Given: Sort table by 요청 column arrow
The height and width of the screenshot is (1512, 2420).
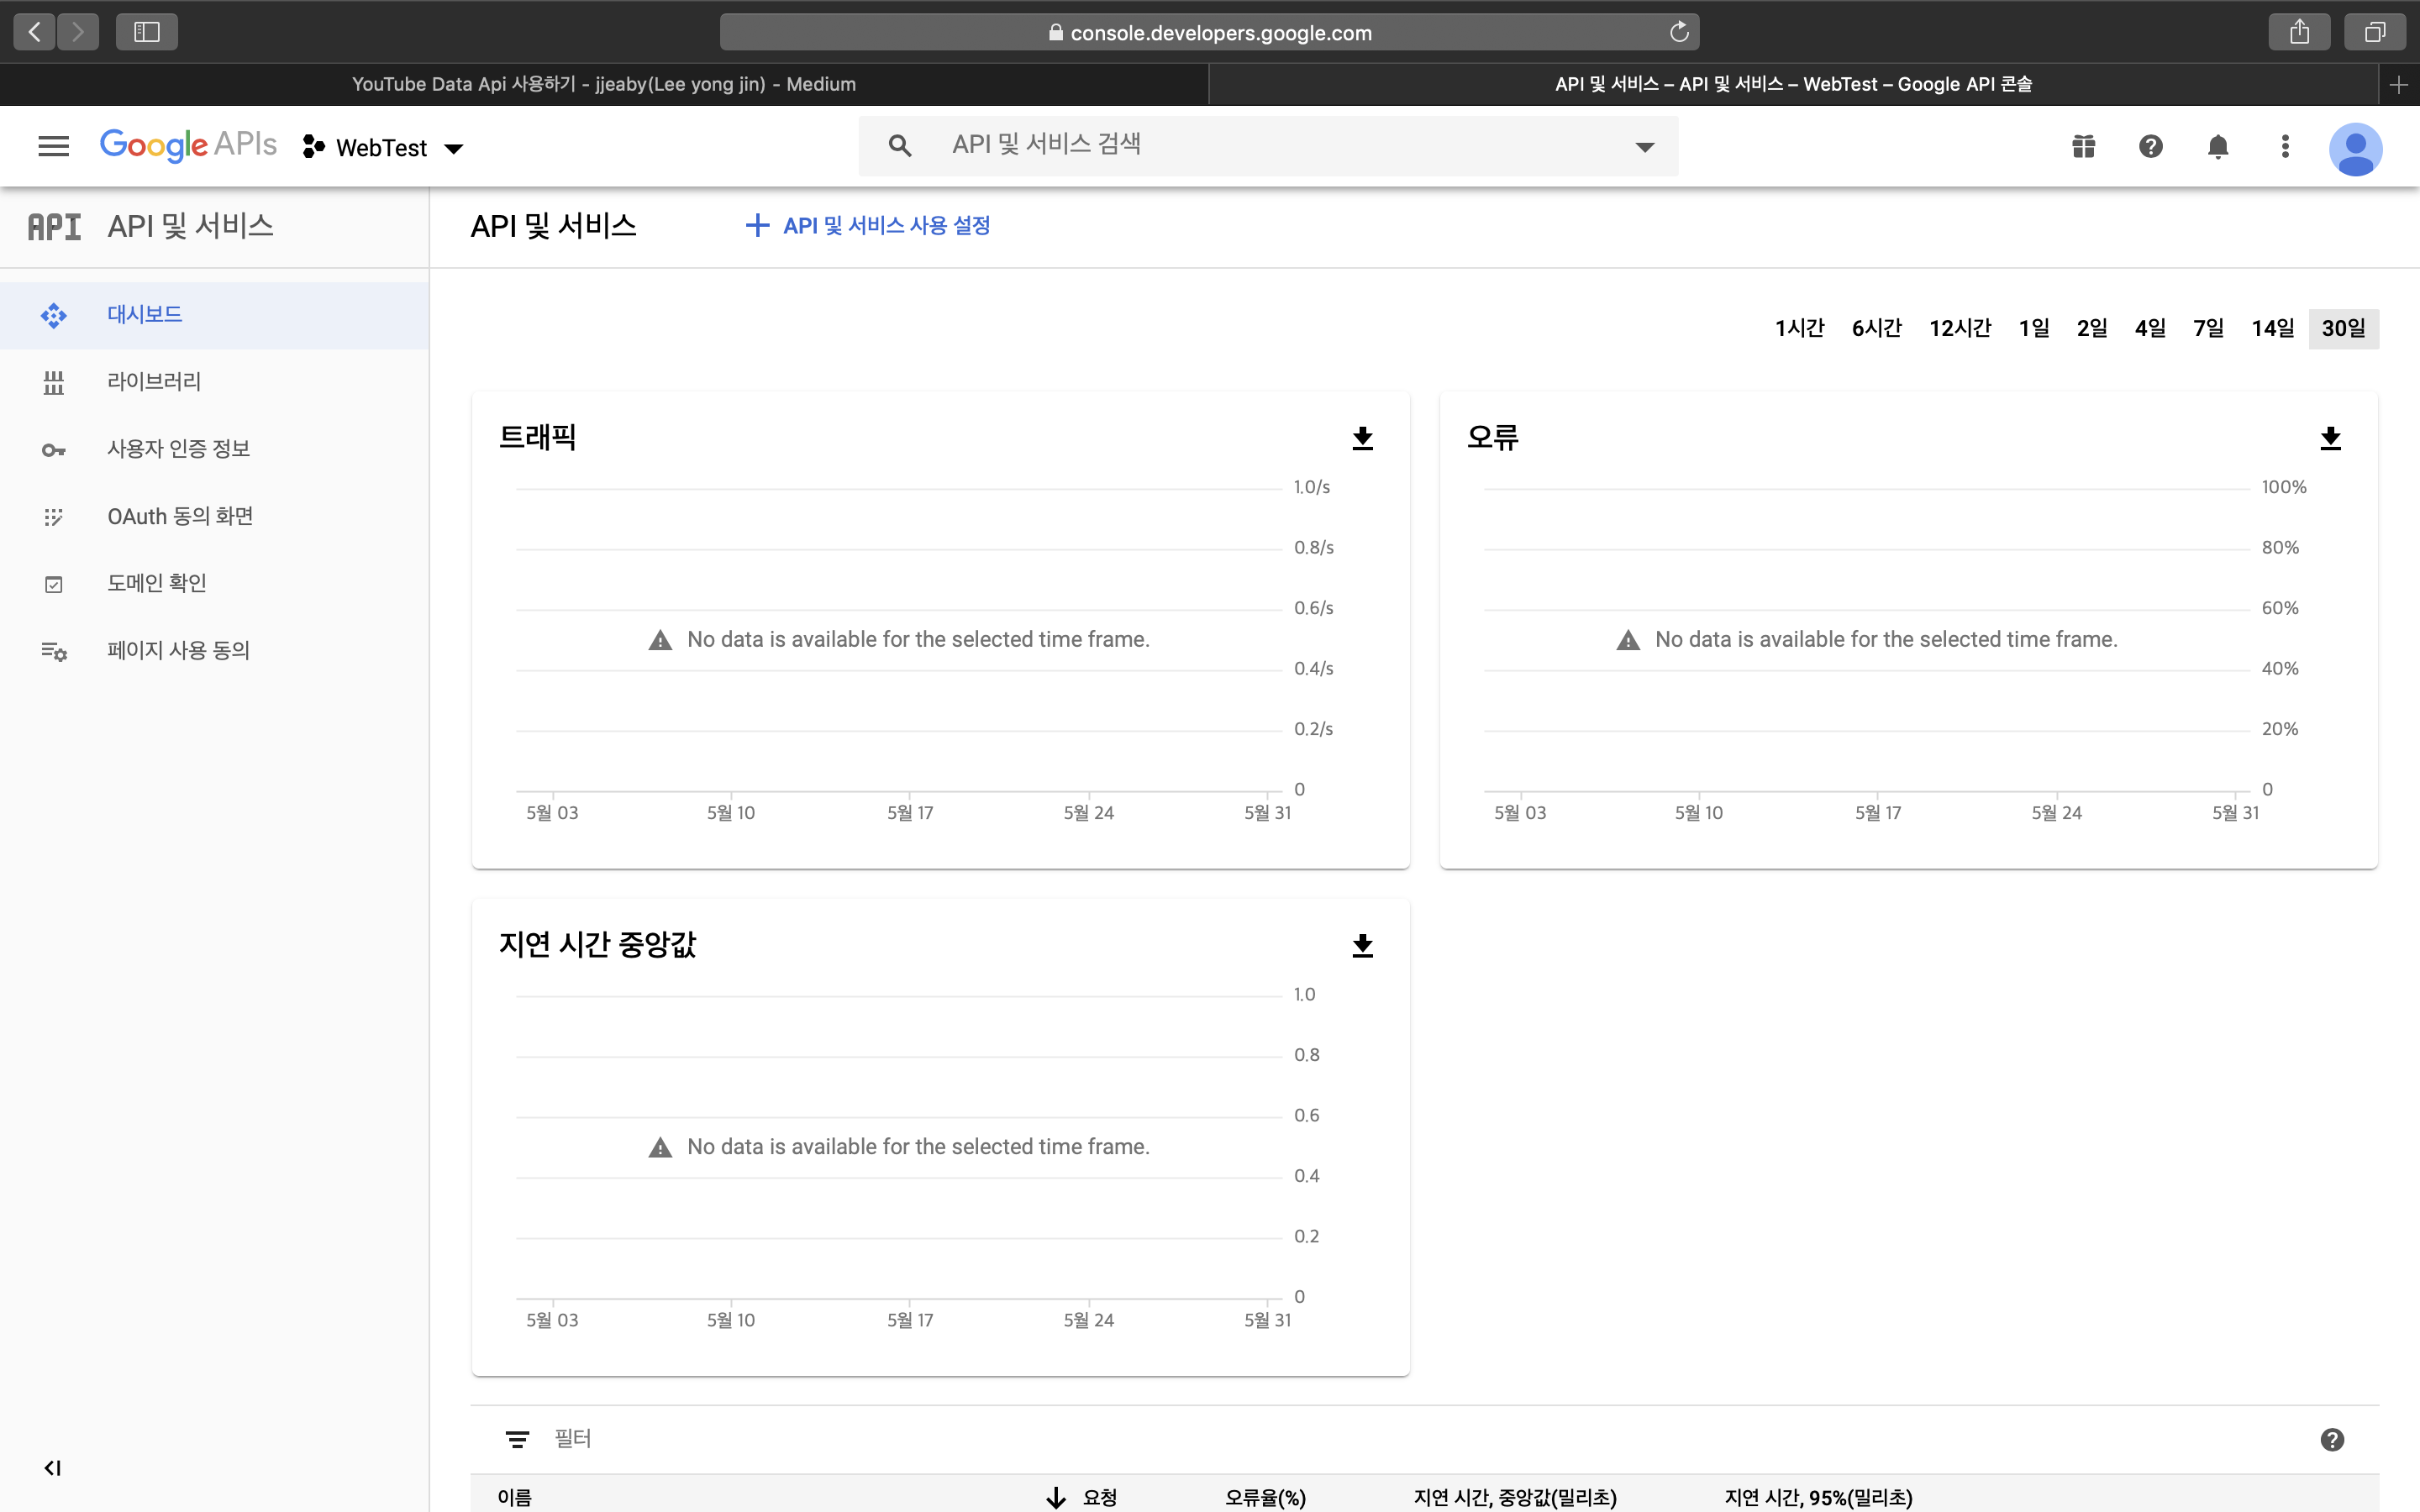Looking at the screenshot, I should tap(1056, 1497).
